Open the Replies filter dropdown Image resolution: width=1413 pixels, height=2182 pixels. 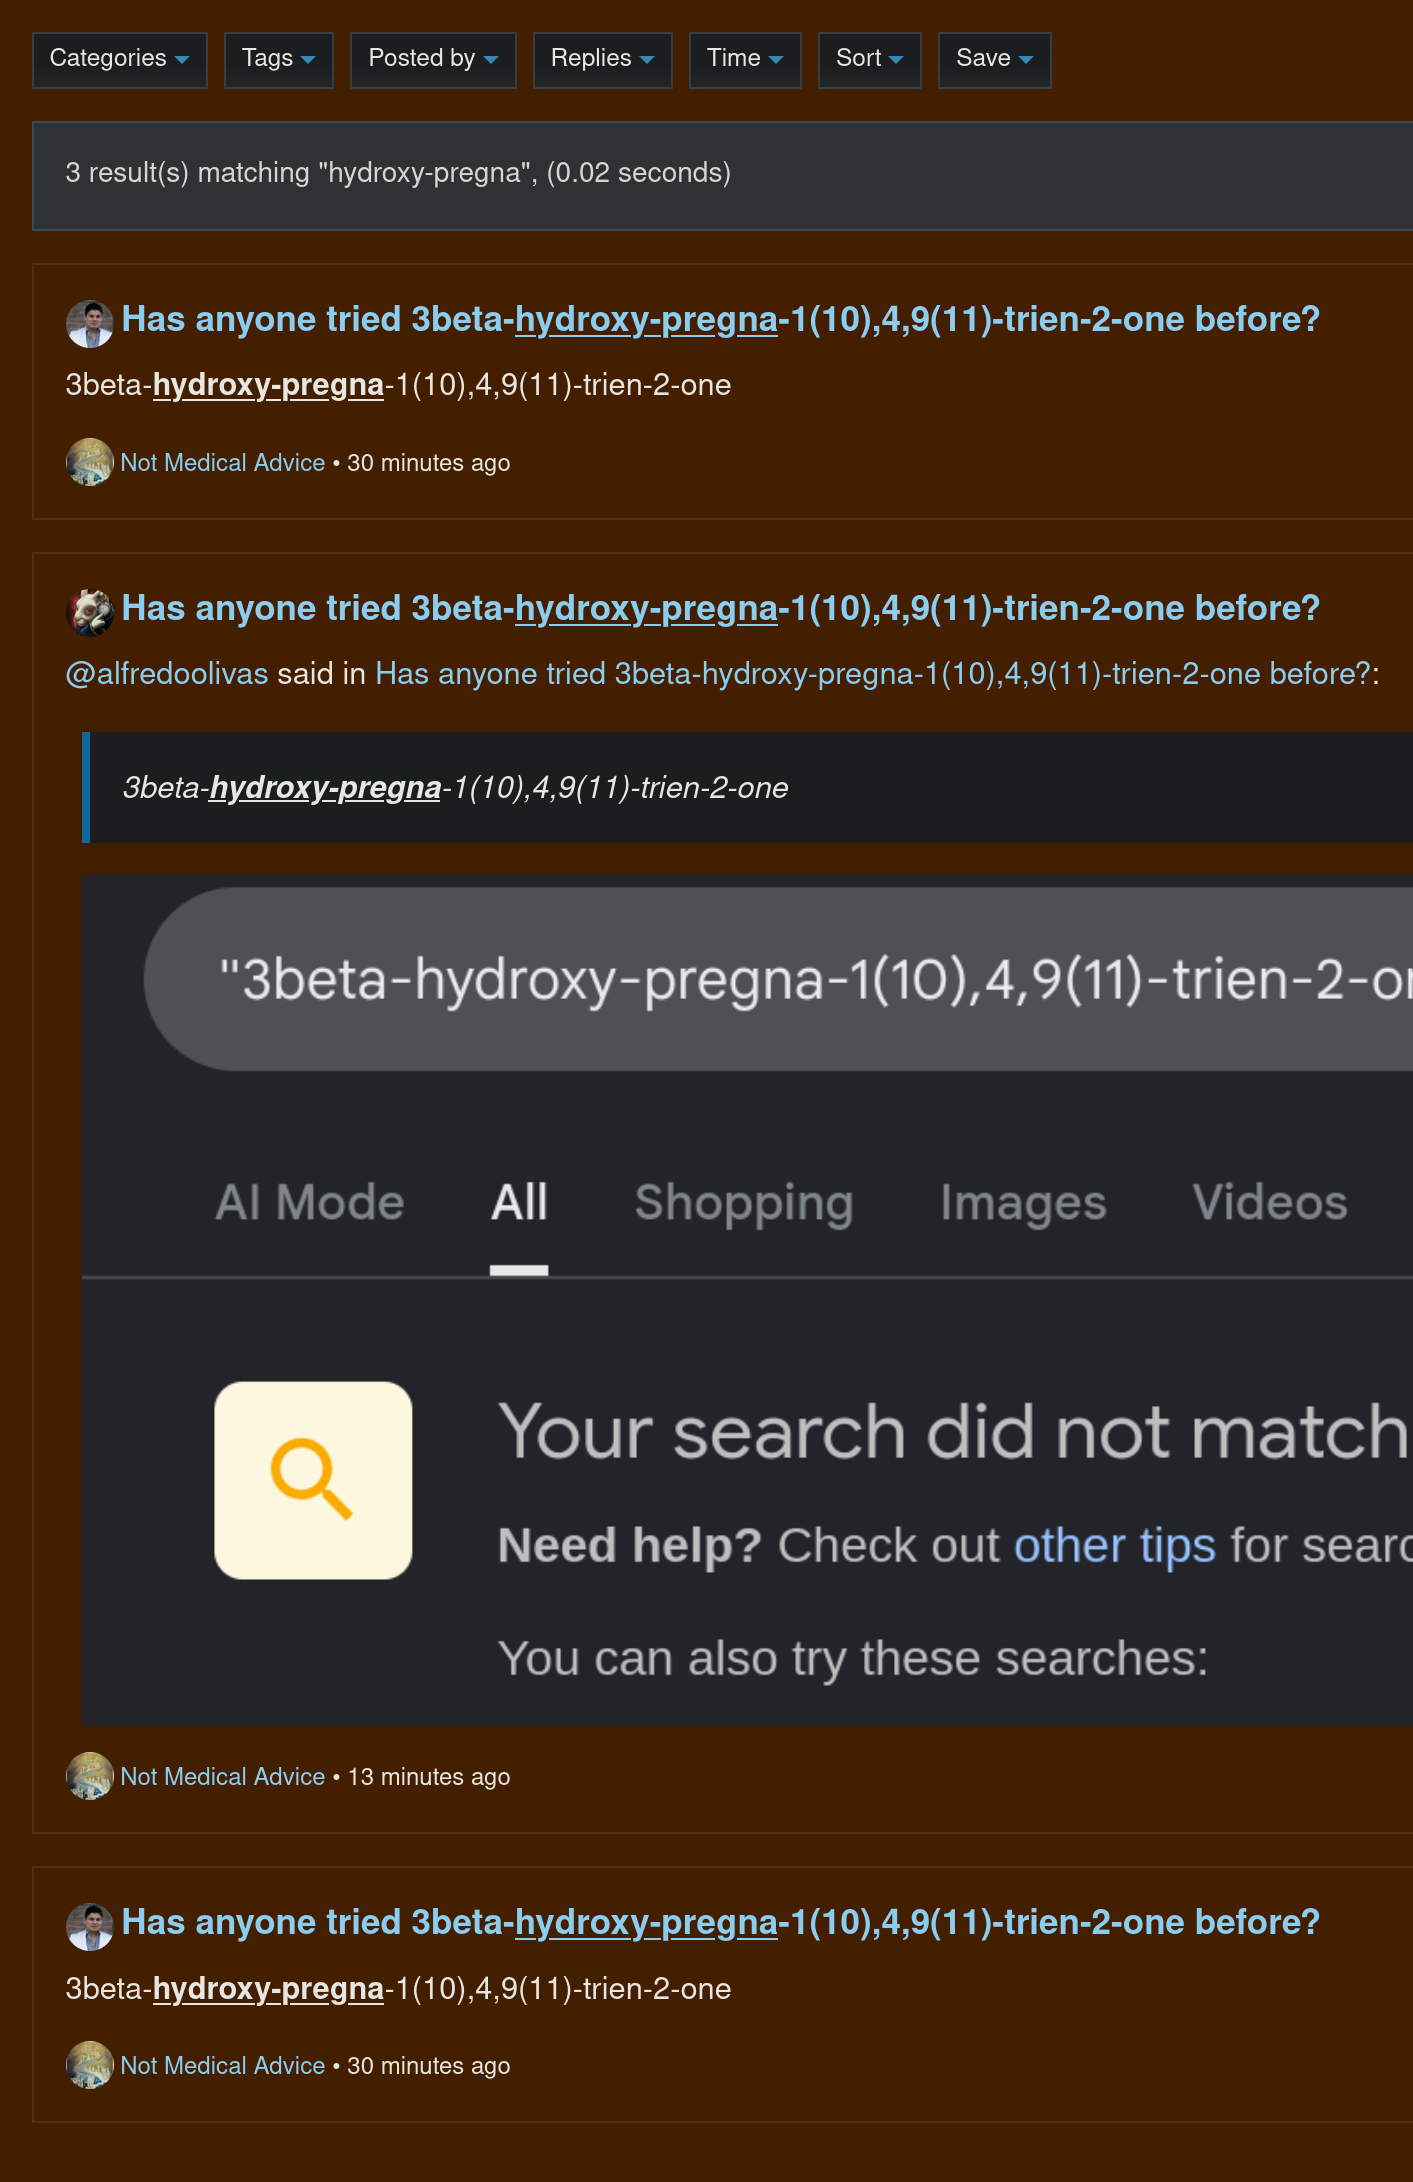tap(601, 59)
